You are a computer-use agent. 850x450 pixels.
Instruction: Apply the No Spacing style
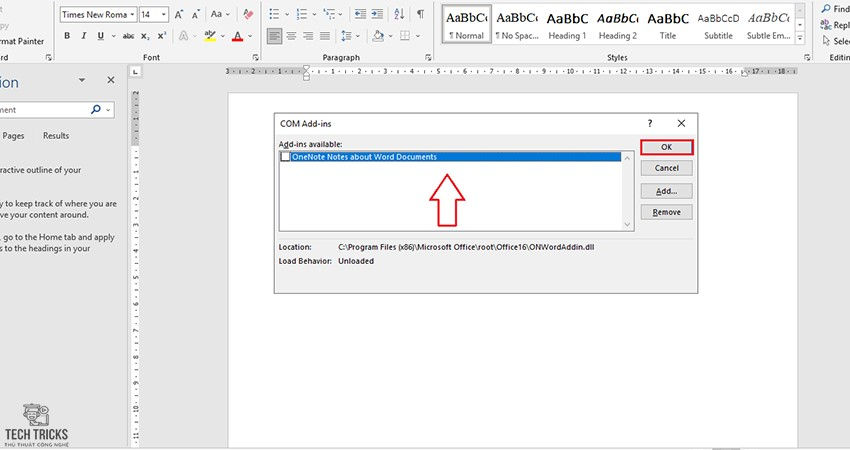[x=517, y=24]
